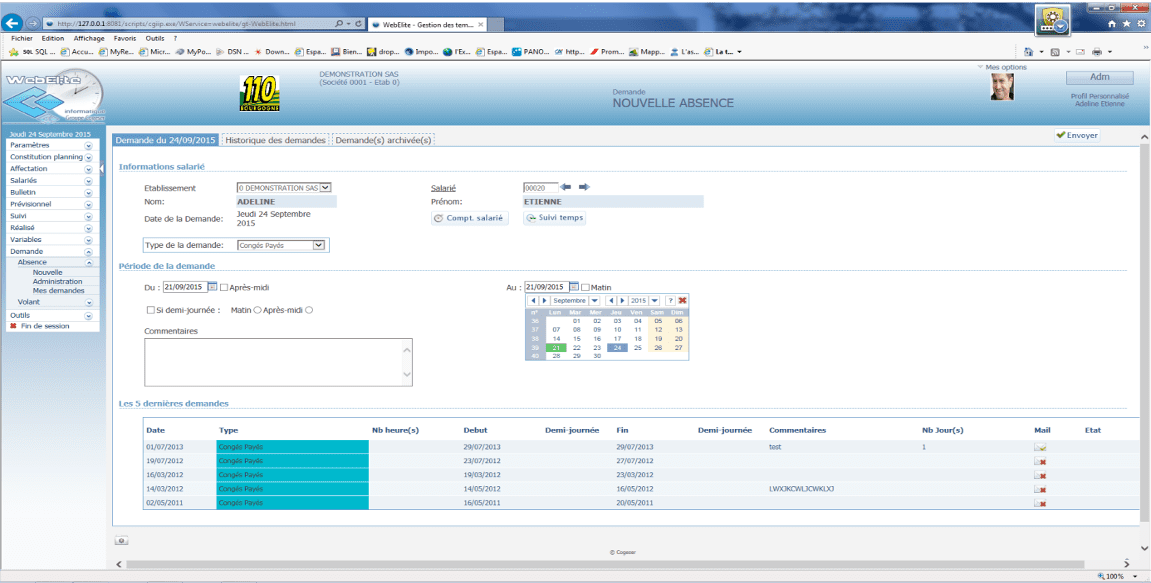Click the 110 Bourgogne company logo
The width and height of the screenshot is (1151, 583).
point(259,93)
